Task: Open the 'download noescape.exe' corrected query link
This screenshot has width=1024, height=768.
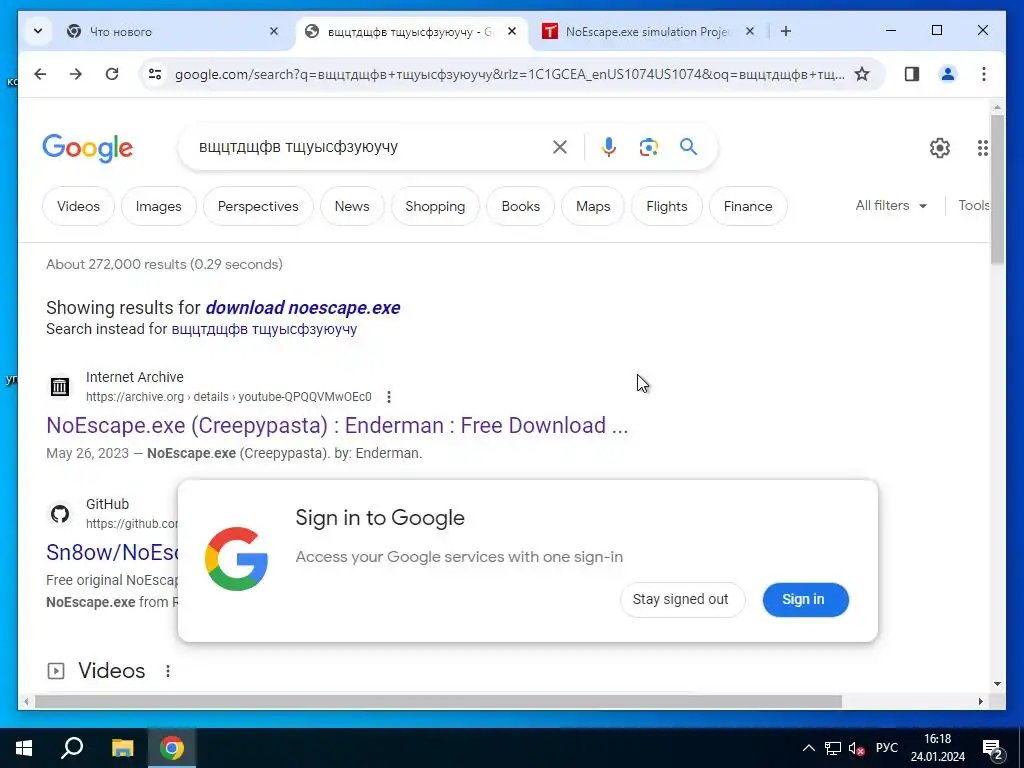Action: [303, 308]
